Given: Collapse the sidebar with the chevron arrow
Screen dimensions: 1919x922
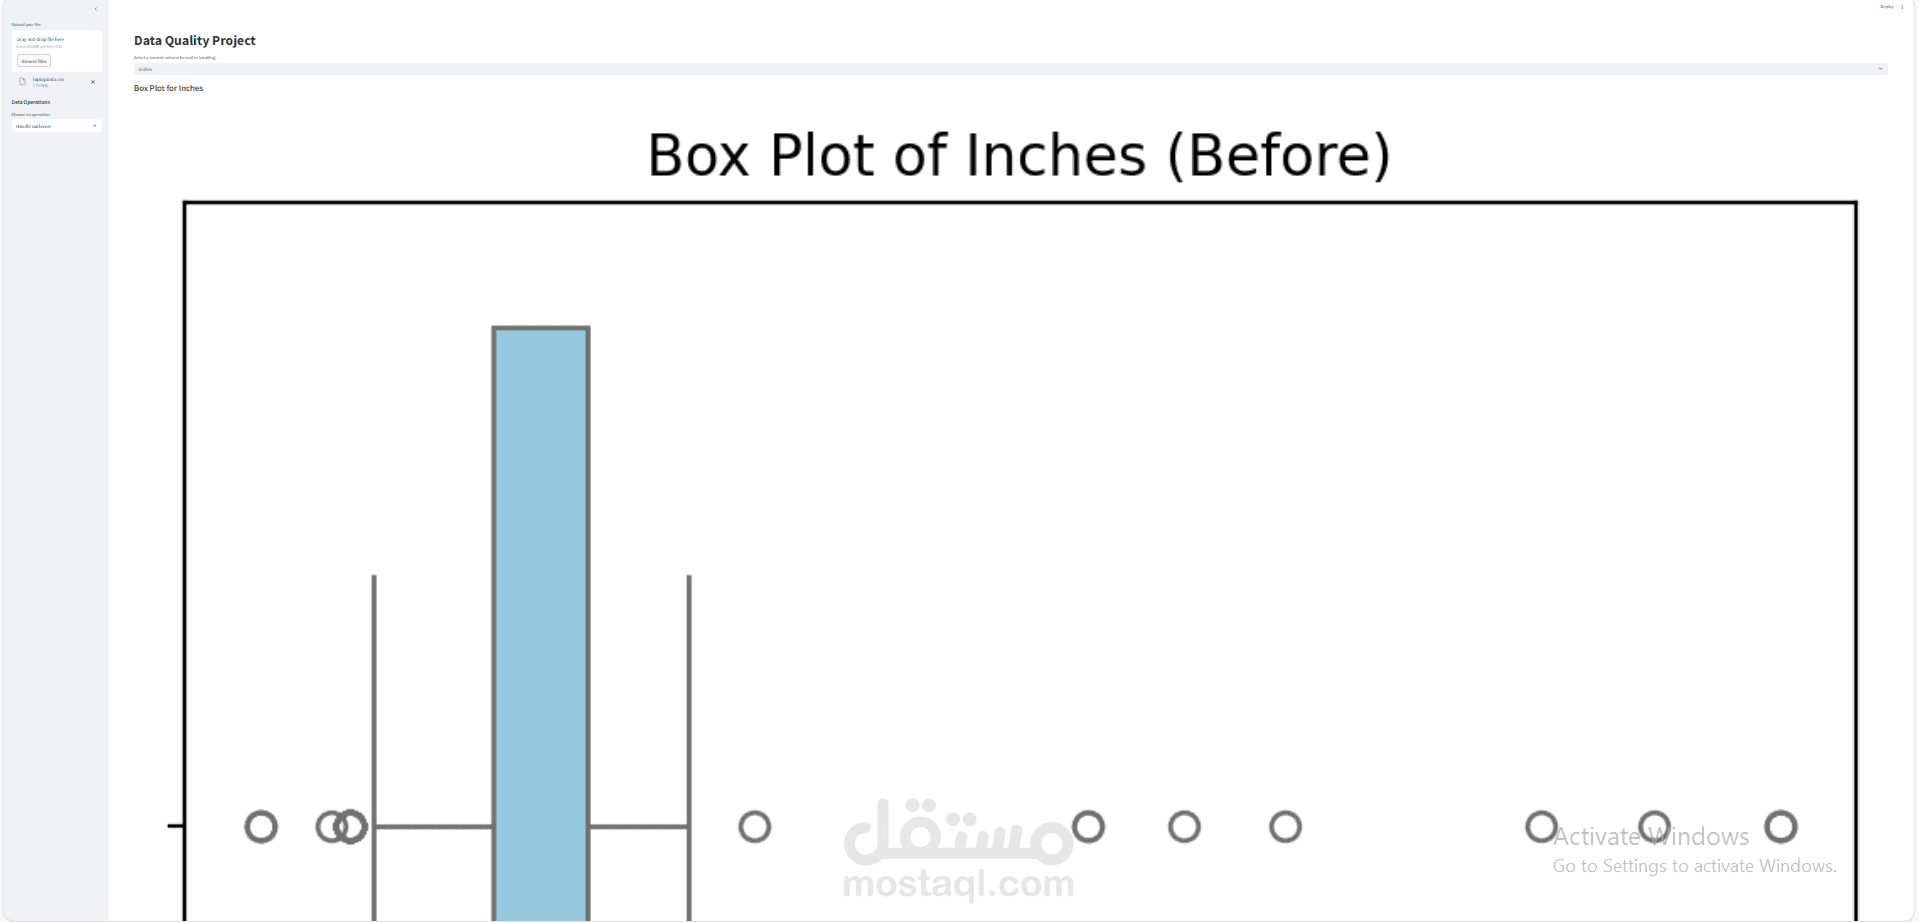Looking at the screenshot, I should [96, 9].
